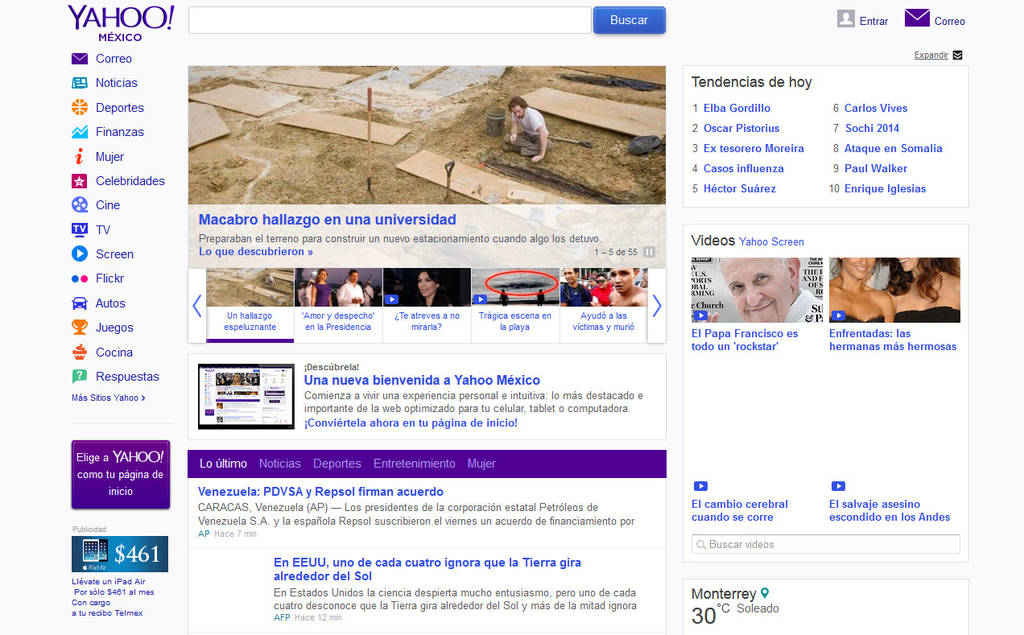Viewport: 1024px width, 635px height.
Task: Open the Correo envelope icon in sidebar
Action: (x=79, y=59)
